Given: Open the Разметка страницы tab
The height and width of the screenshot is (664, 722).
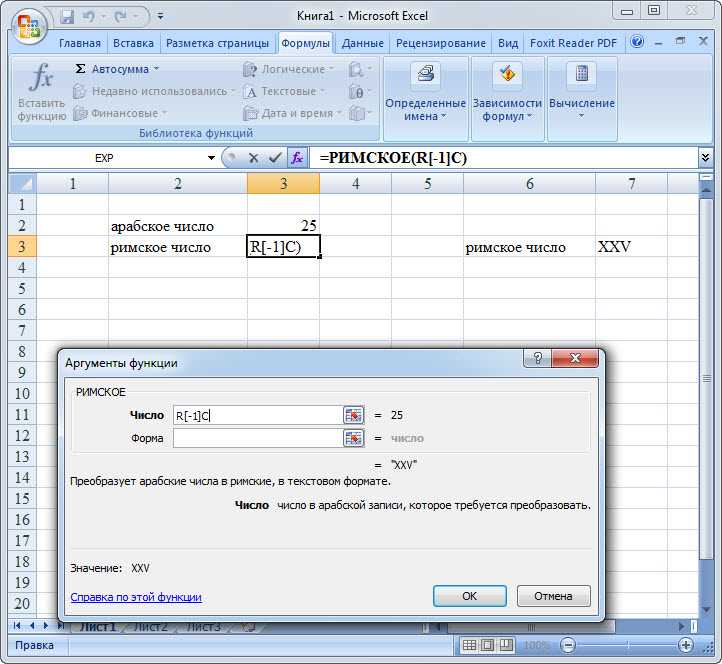Looking at the screenshot, I should pyautogui.click(x=217, y=43).
